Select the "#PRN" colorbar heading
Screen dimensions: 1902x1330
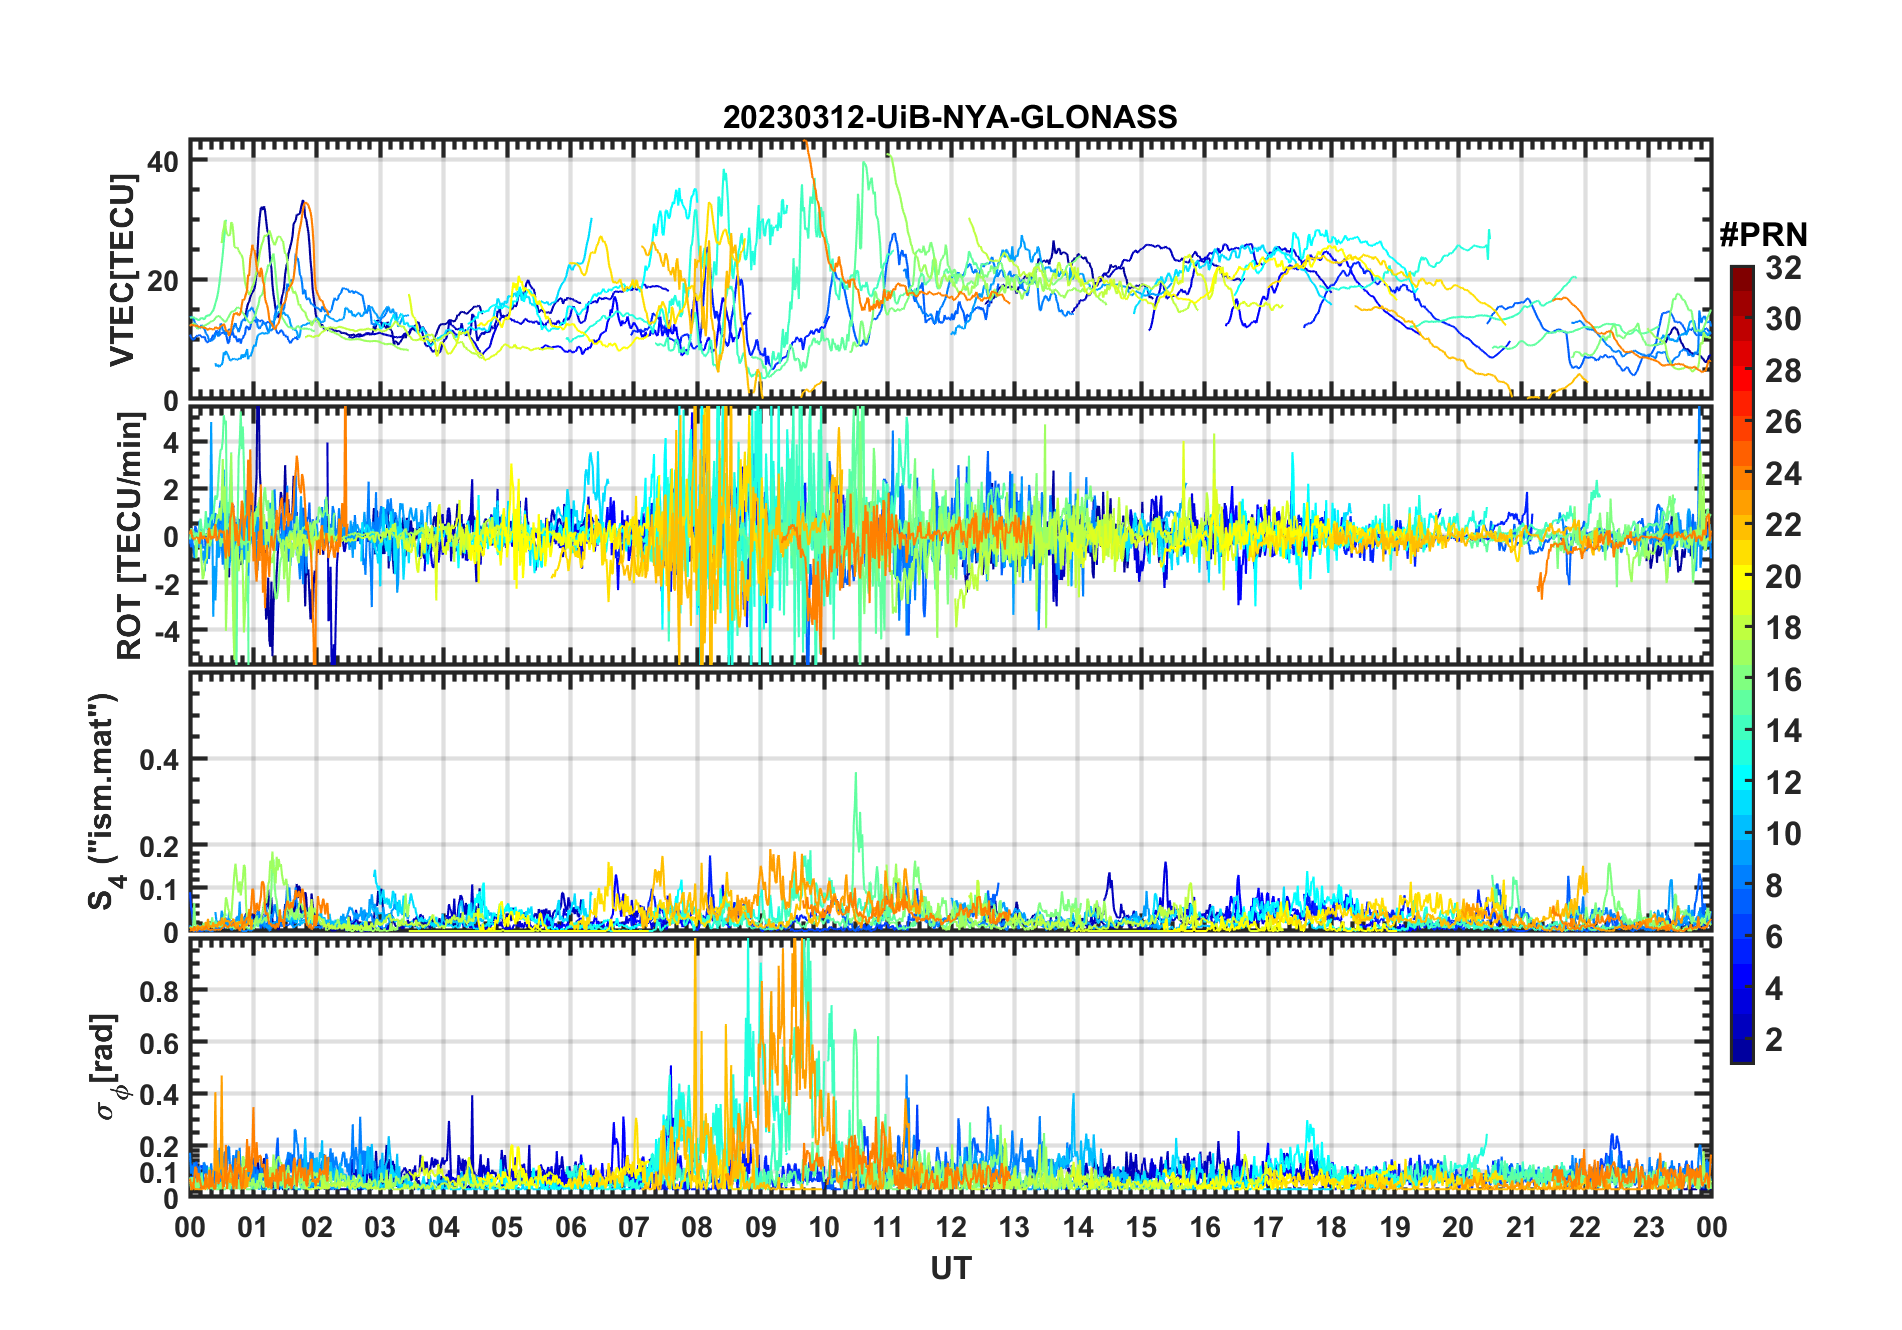[1763, 235]
